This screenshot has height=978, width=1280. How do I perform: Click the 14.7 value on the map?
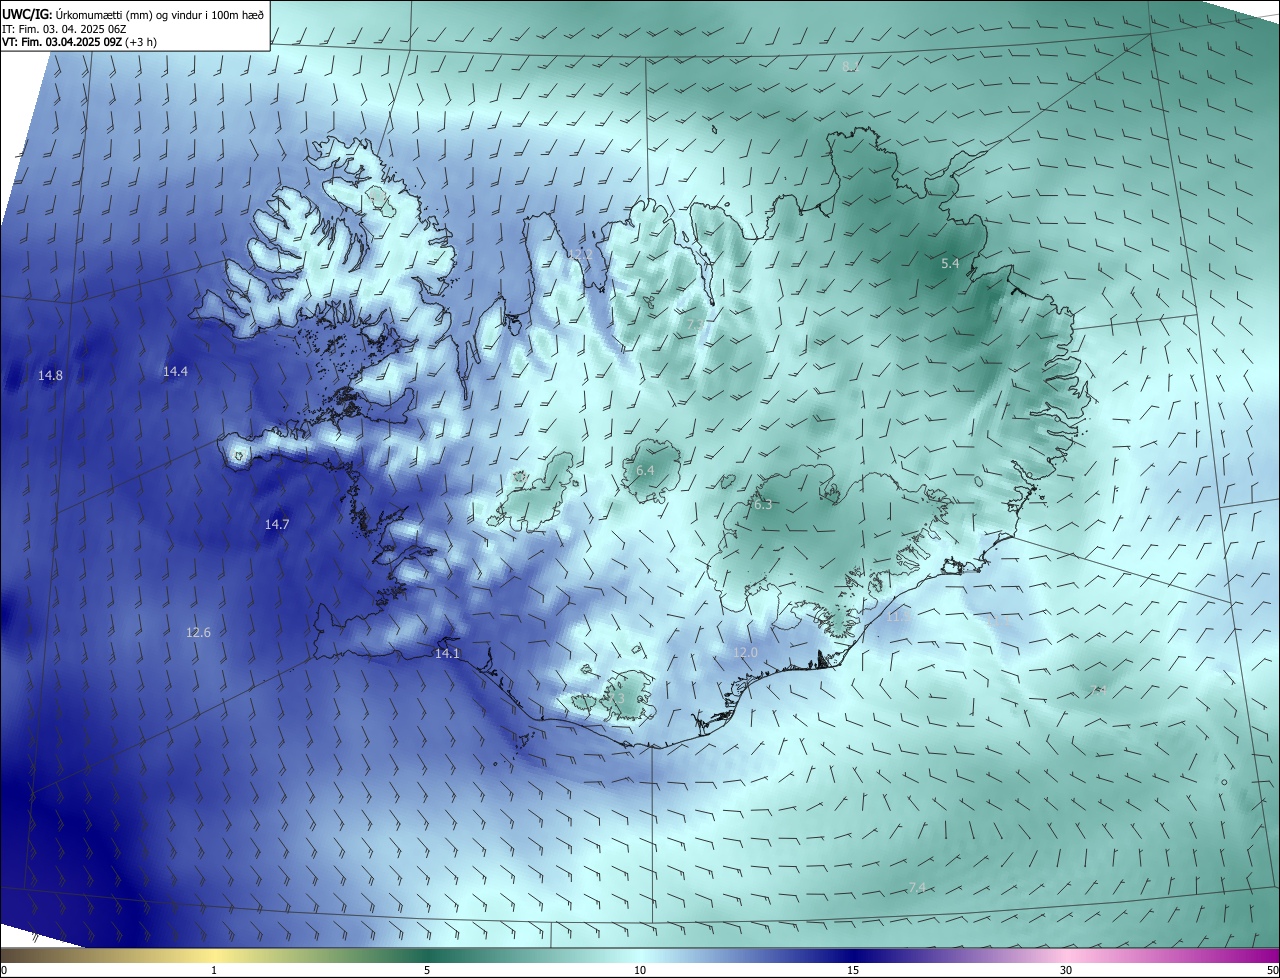pos(277,525)
